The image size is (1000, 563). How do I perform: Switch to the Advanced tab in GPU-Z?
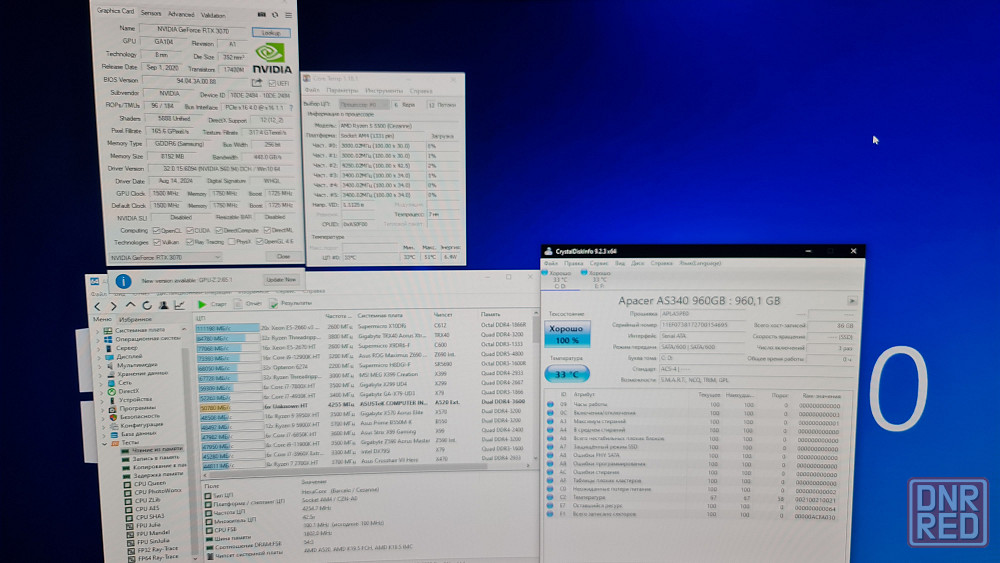(x=181, y=14)
